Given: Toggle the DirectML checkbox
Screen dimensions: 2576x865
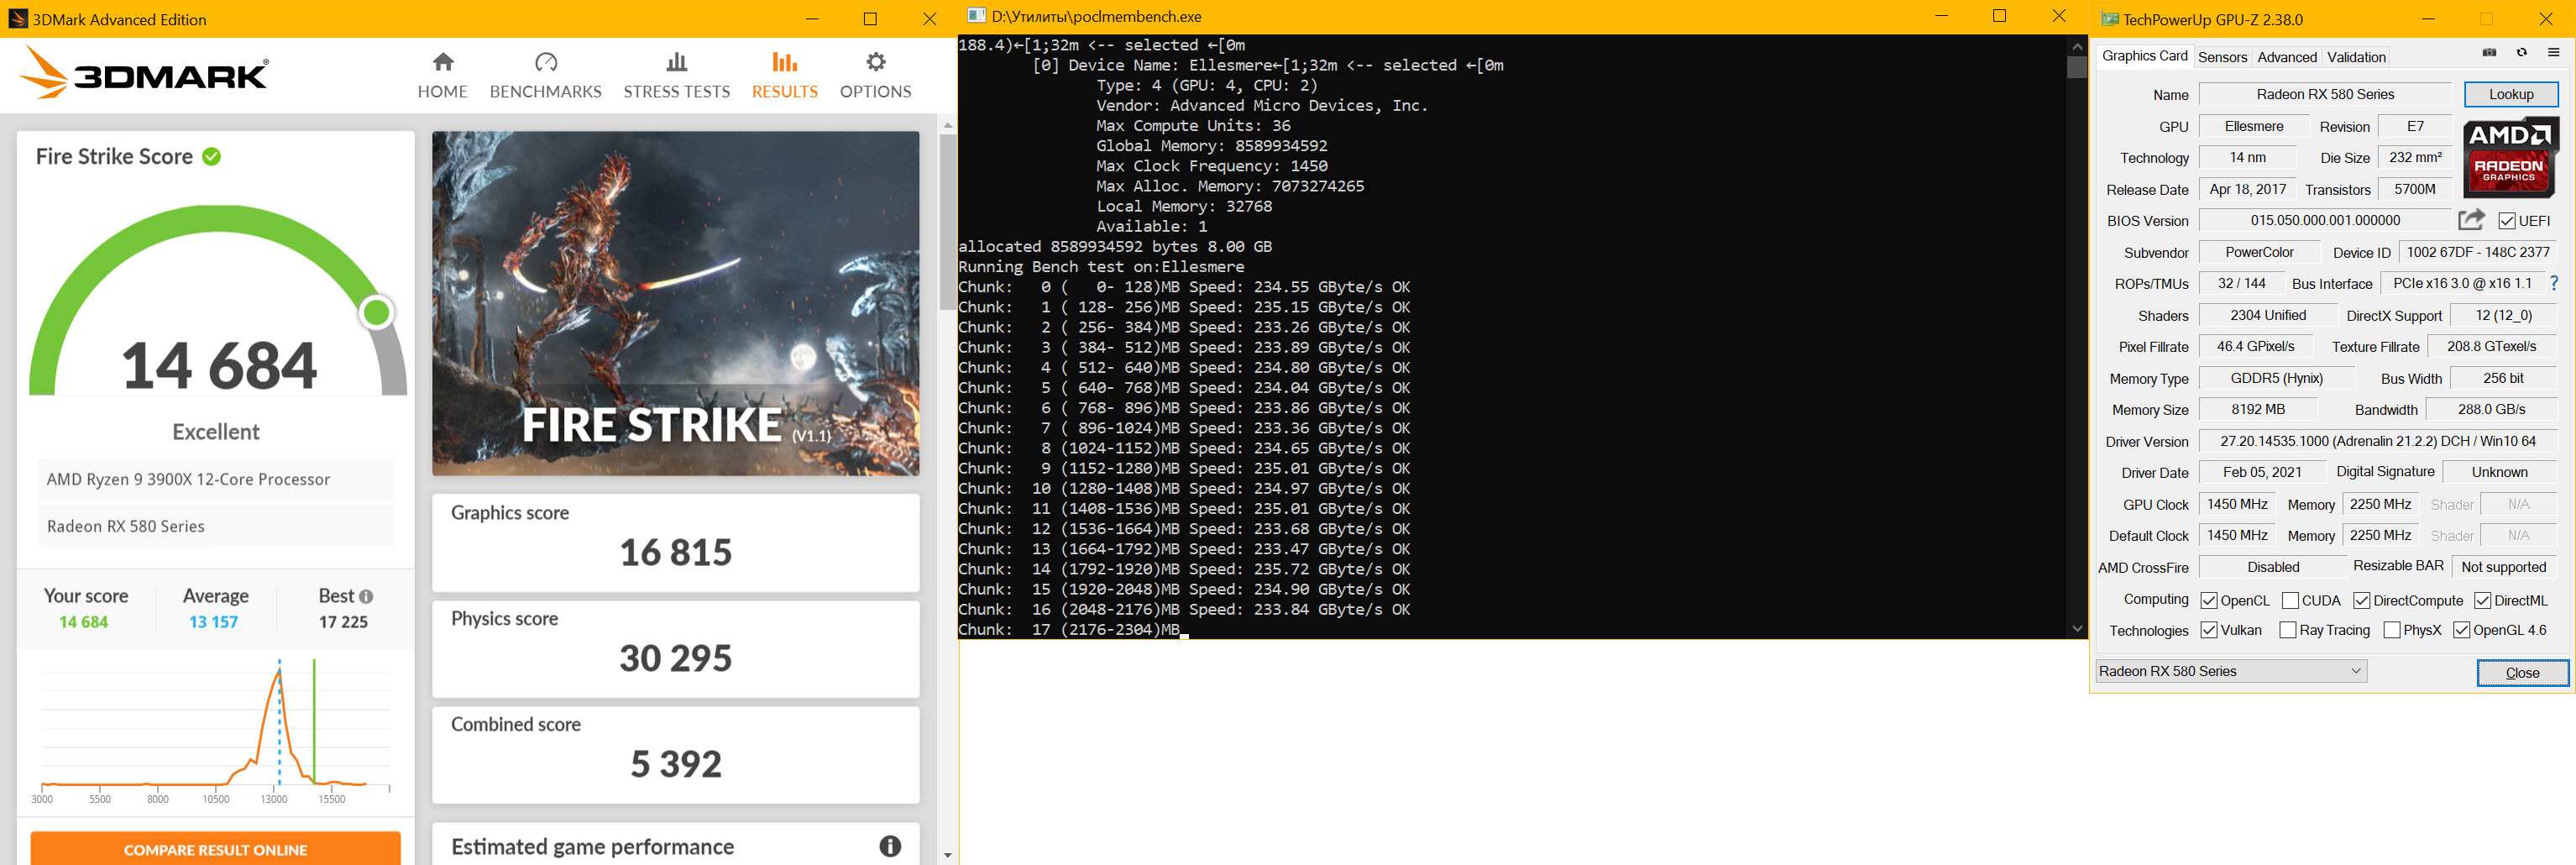Looking at the screenshot, I should 2483,600.
